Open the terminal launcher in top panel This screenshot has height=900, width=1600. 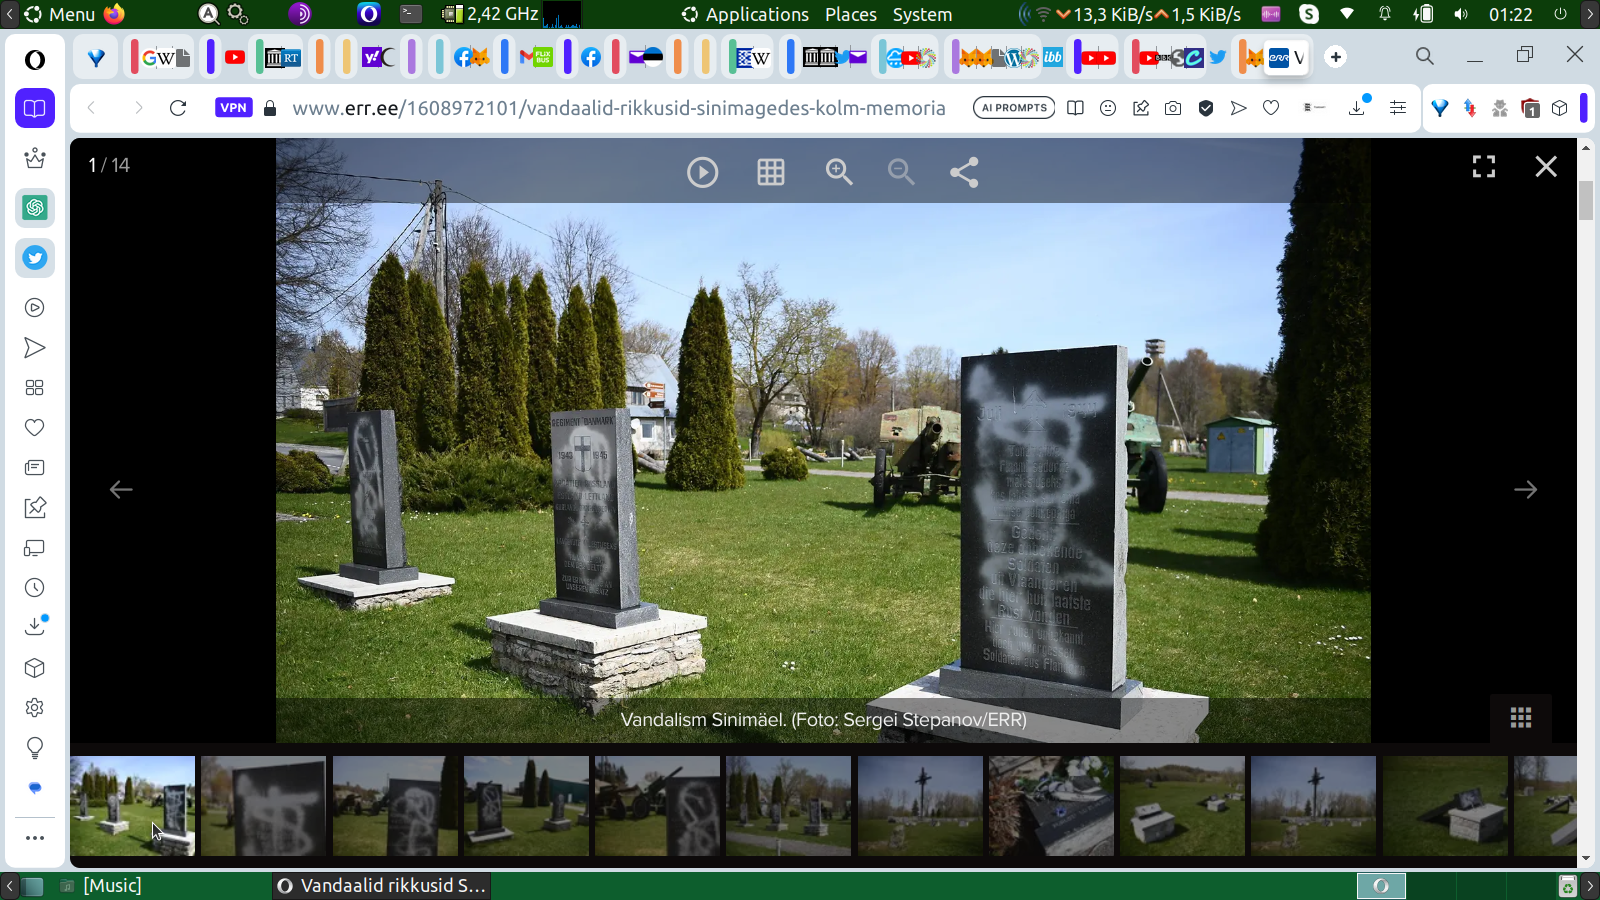click(411, 14)
